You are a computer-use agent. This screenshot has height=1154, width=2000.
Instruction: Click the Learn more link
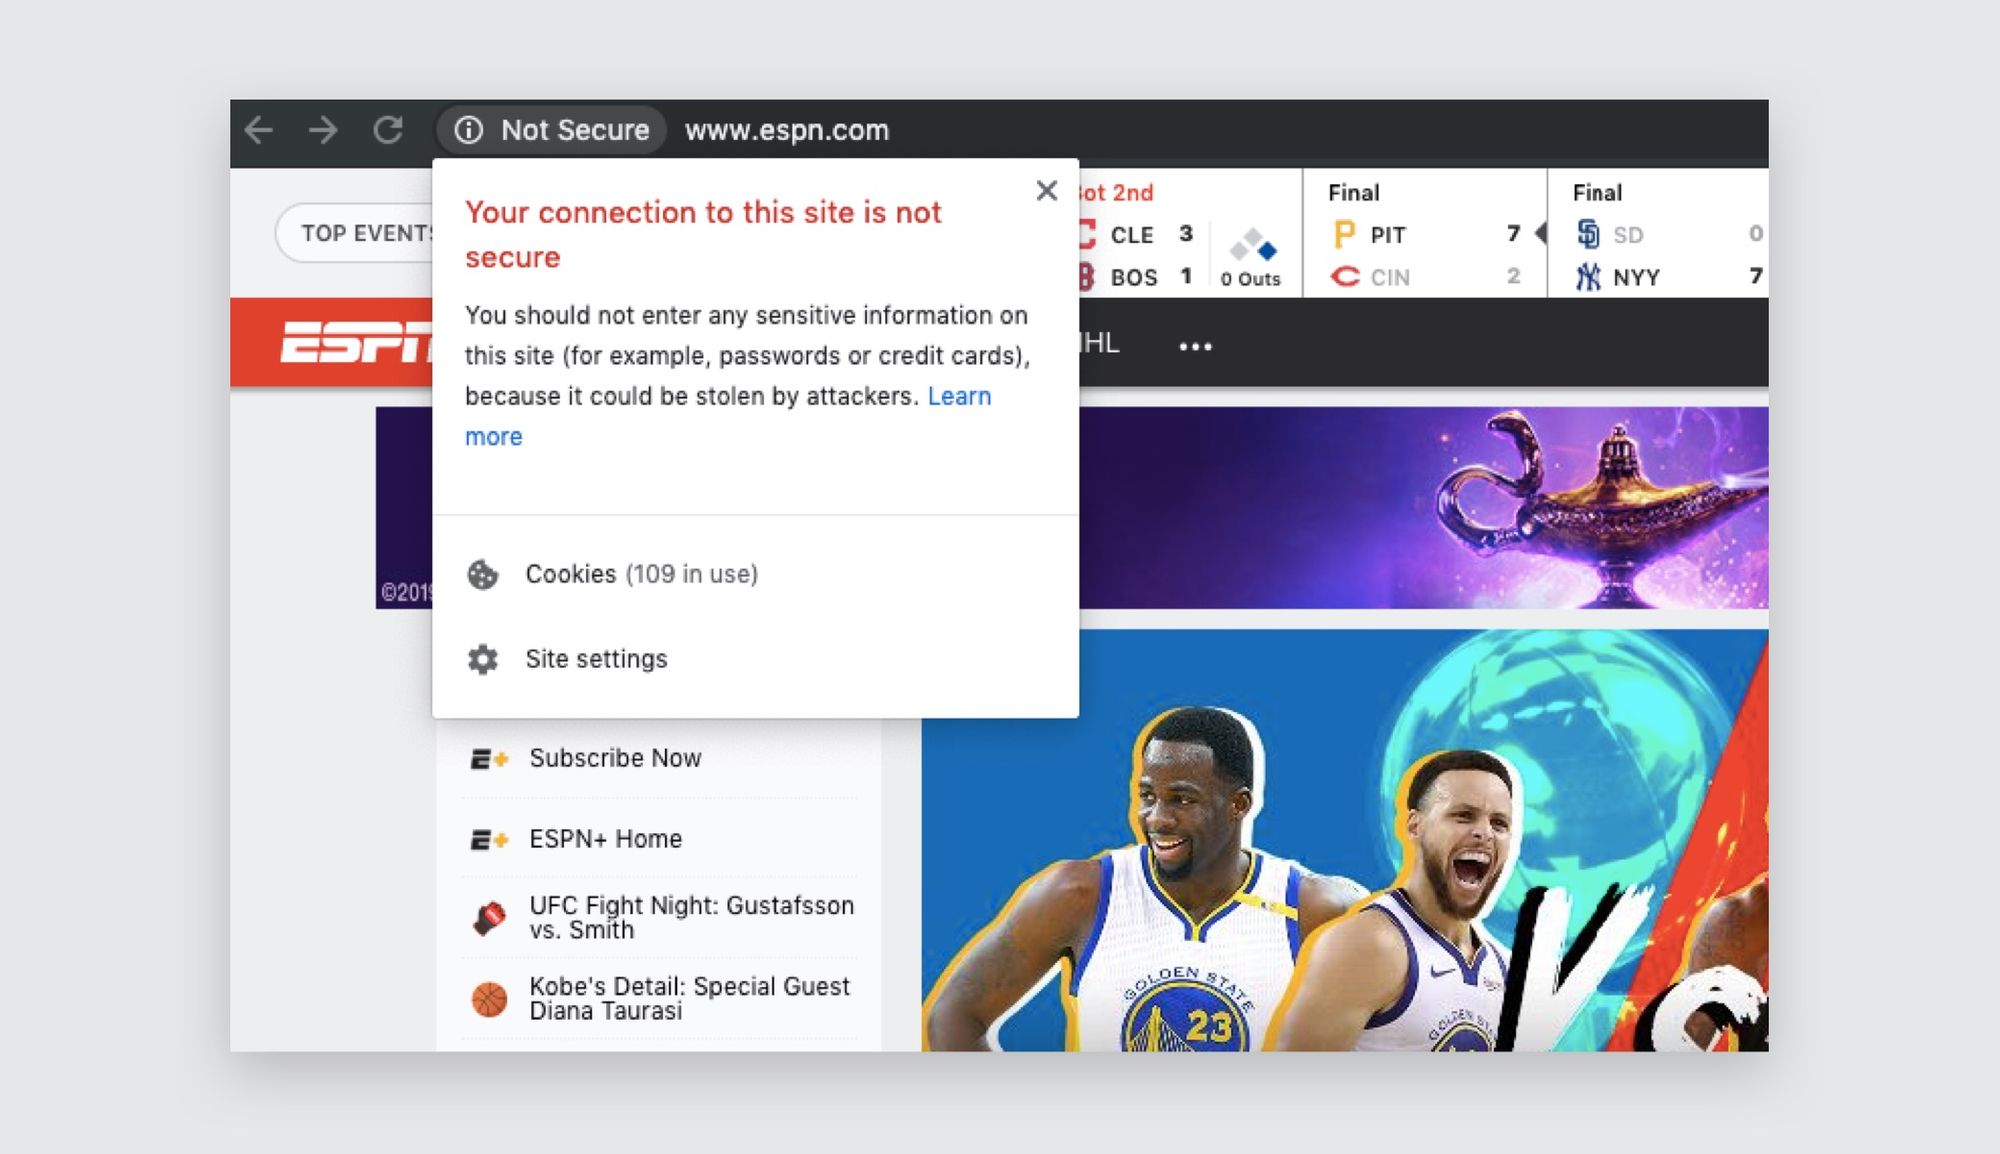(x=957, y=396)
